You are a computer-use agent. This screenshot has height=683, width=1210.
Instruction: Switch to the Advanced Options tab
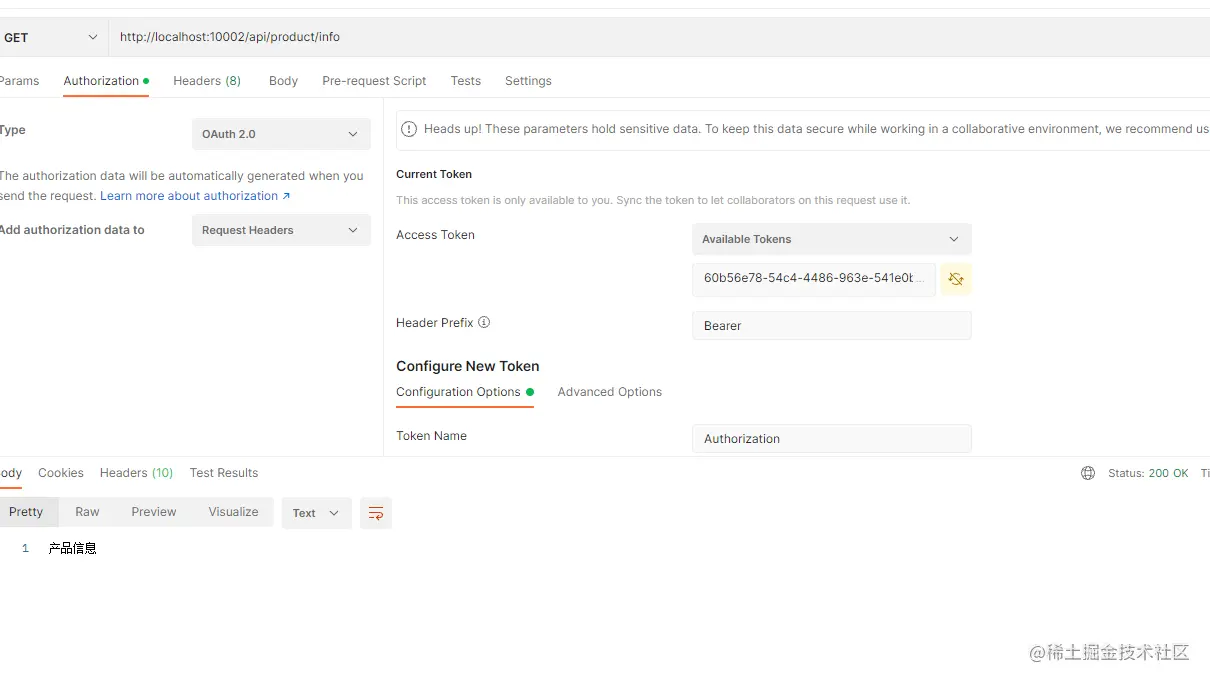coord(609,391)
